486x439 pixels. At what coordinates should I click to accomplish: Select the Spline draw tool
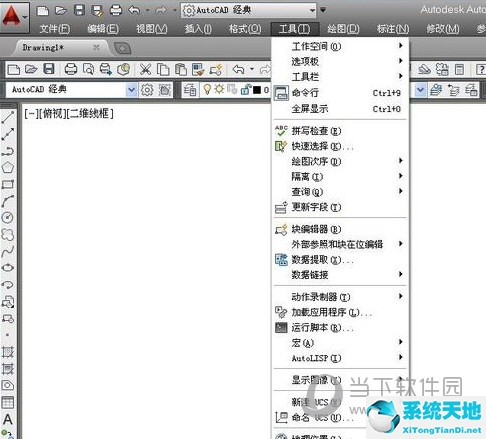(x=8, y=251)
